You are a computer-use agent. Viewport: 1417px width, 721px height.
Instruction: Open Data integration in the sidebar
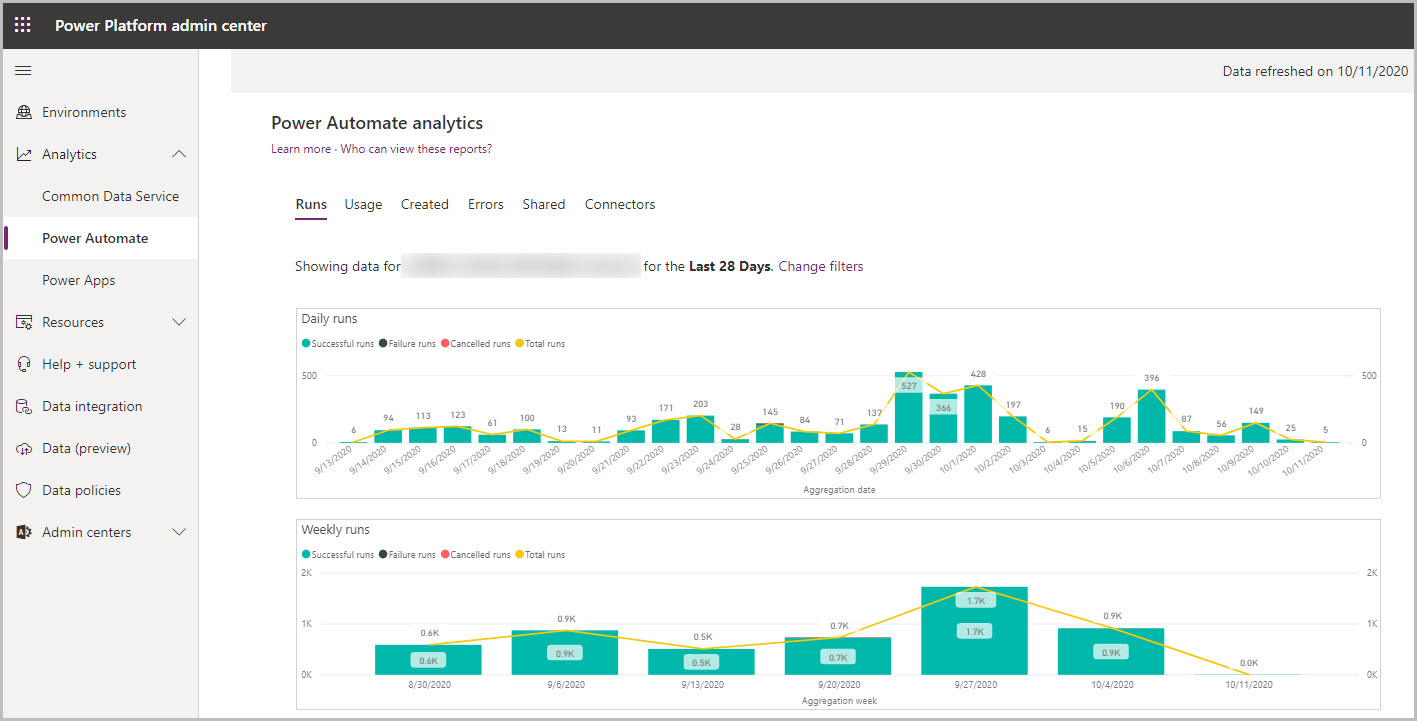(x=92, y=405)
